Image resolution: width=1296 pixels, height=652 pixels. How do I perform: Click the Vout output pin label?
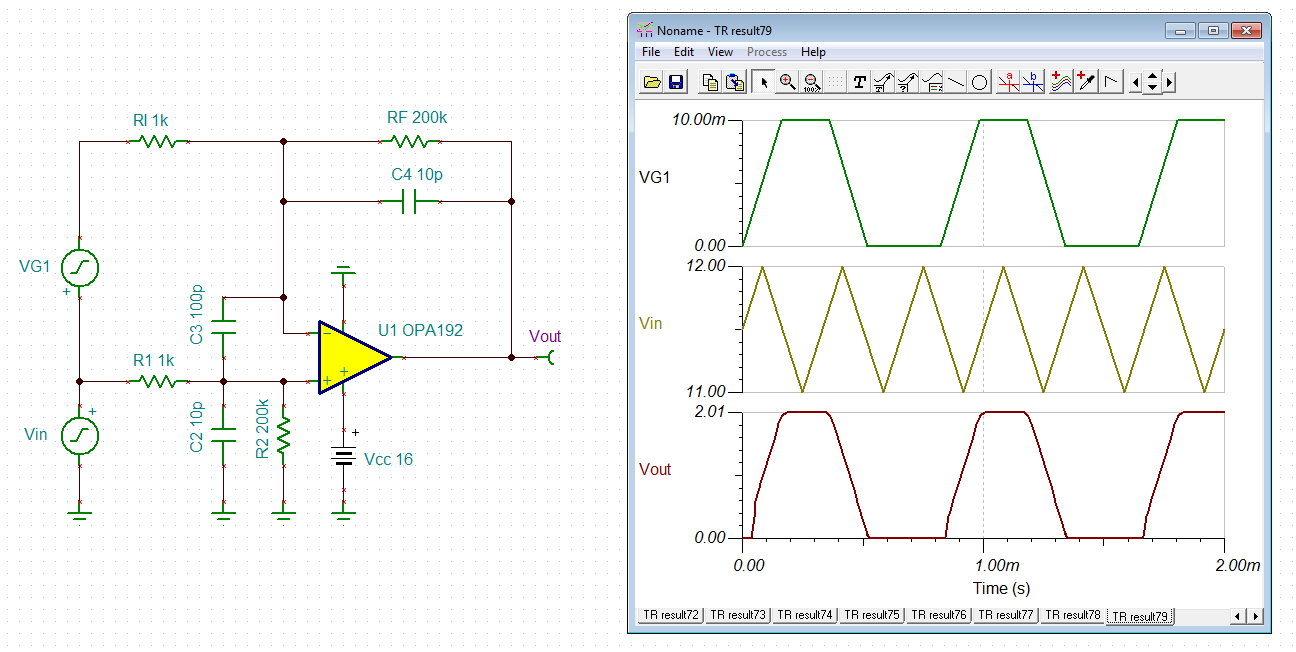pos(545,337)
